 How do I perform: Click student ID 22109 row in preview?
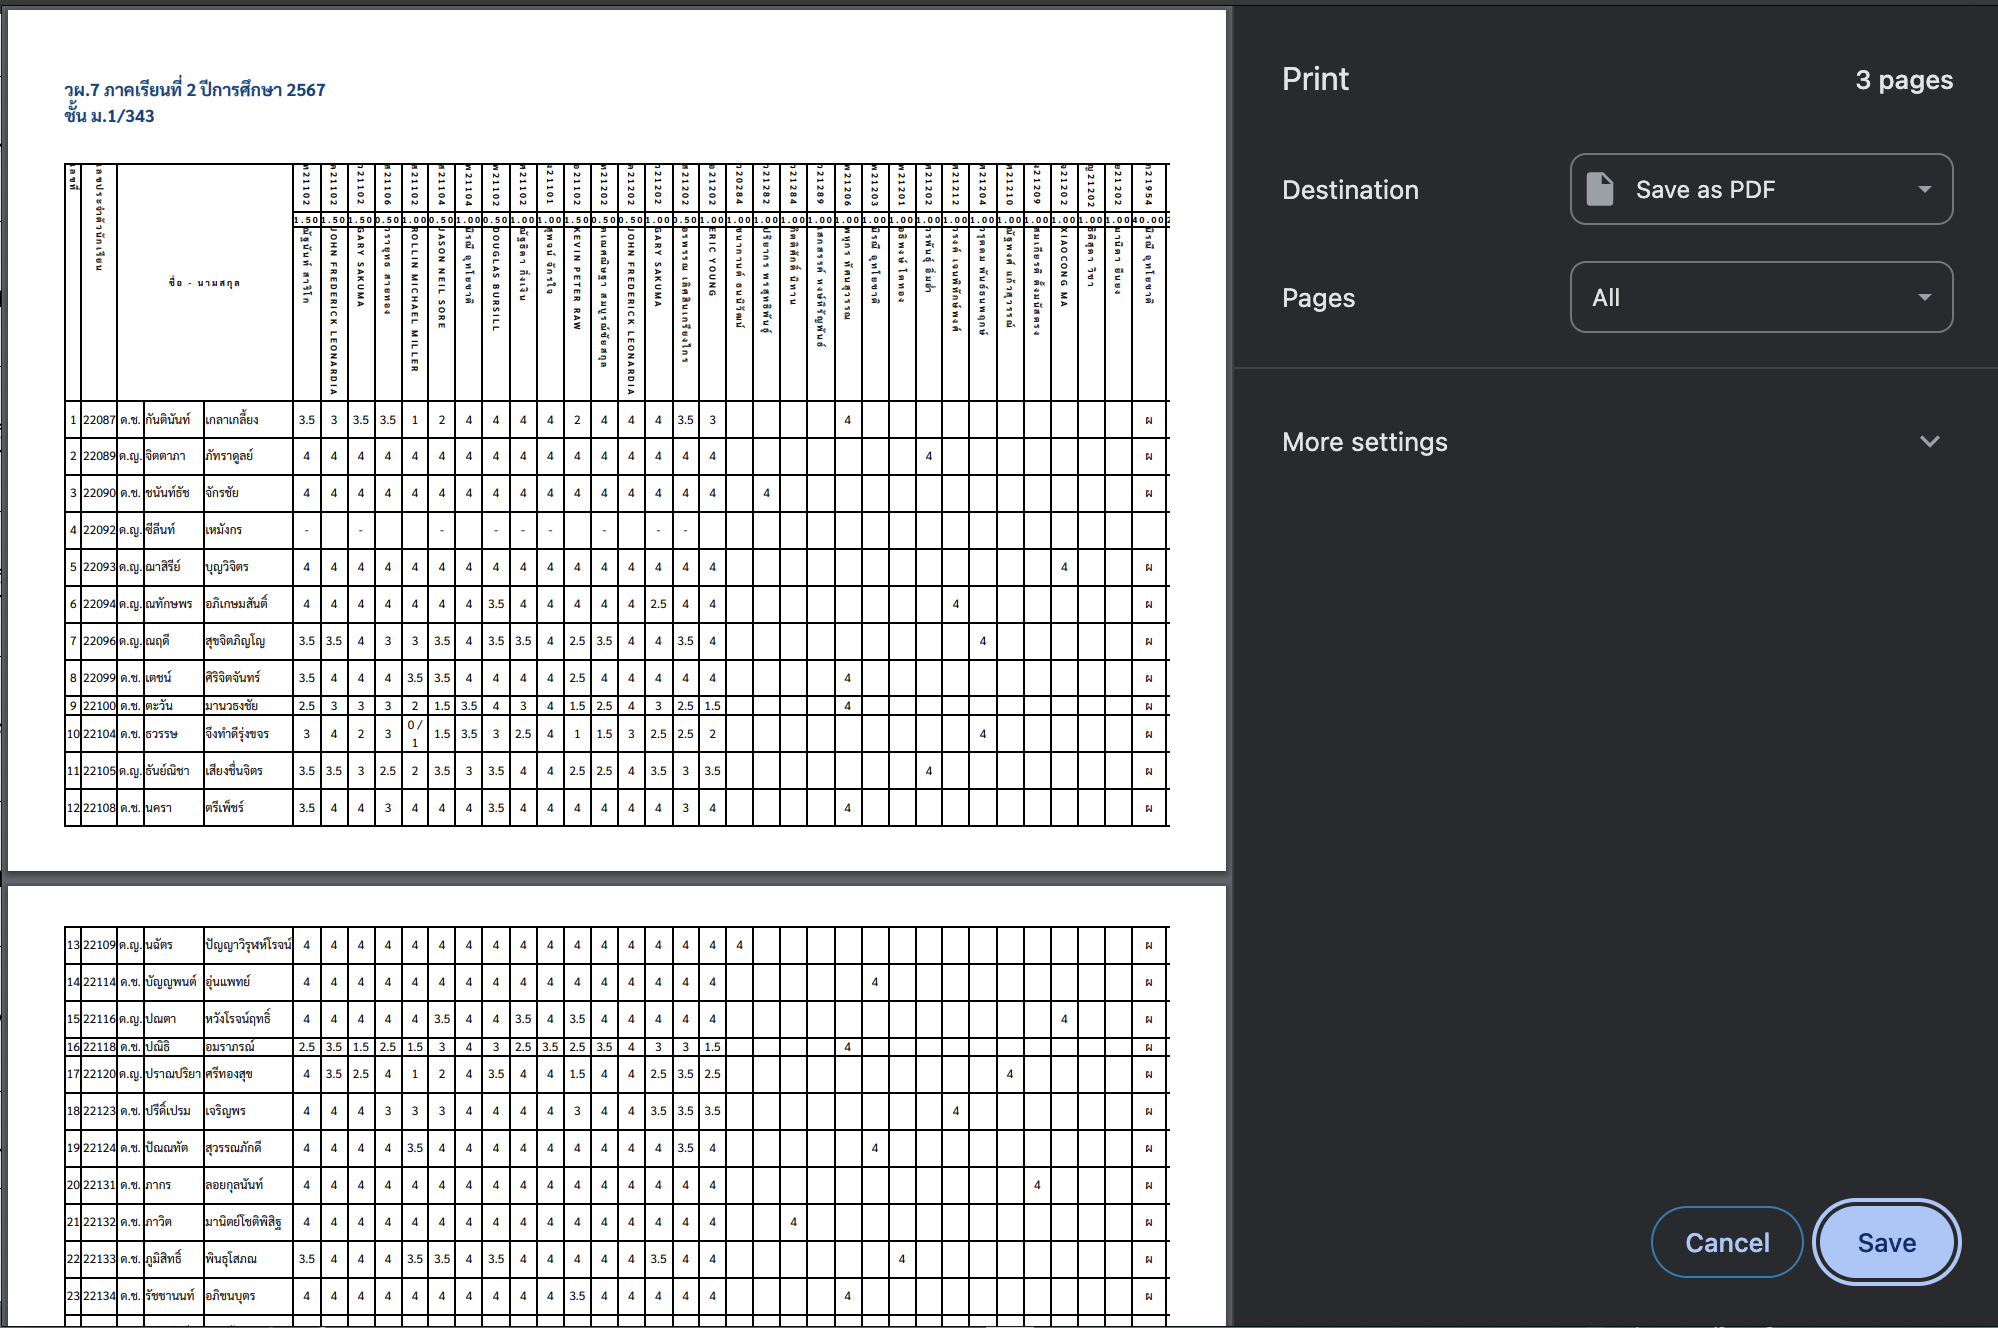tap(99, 945)
